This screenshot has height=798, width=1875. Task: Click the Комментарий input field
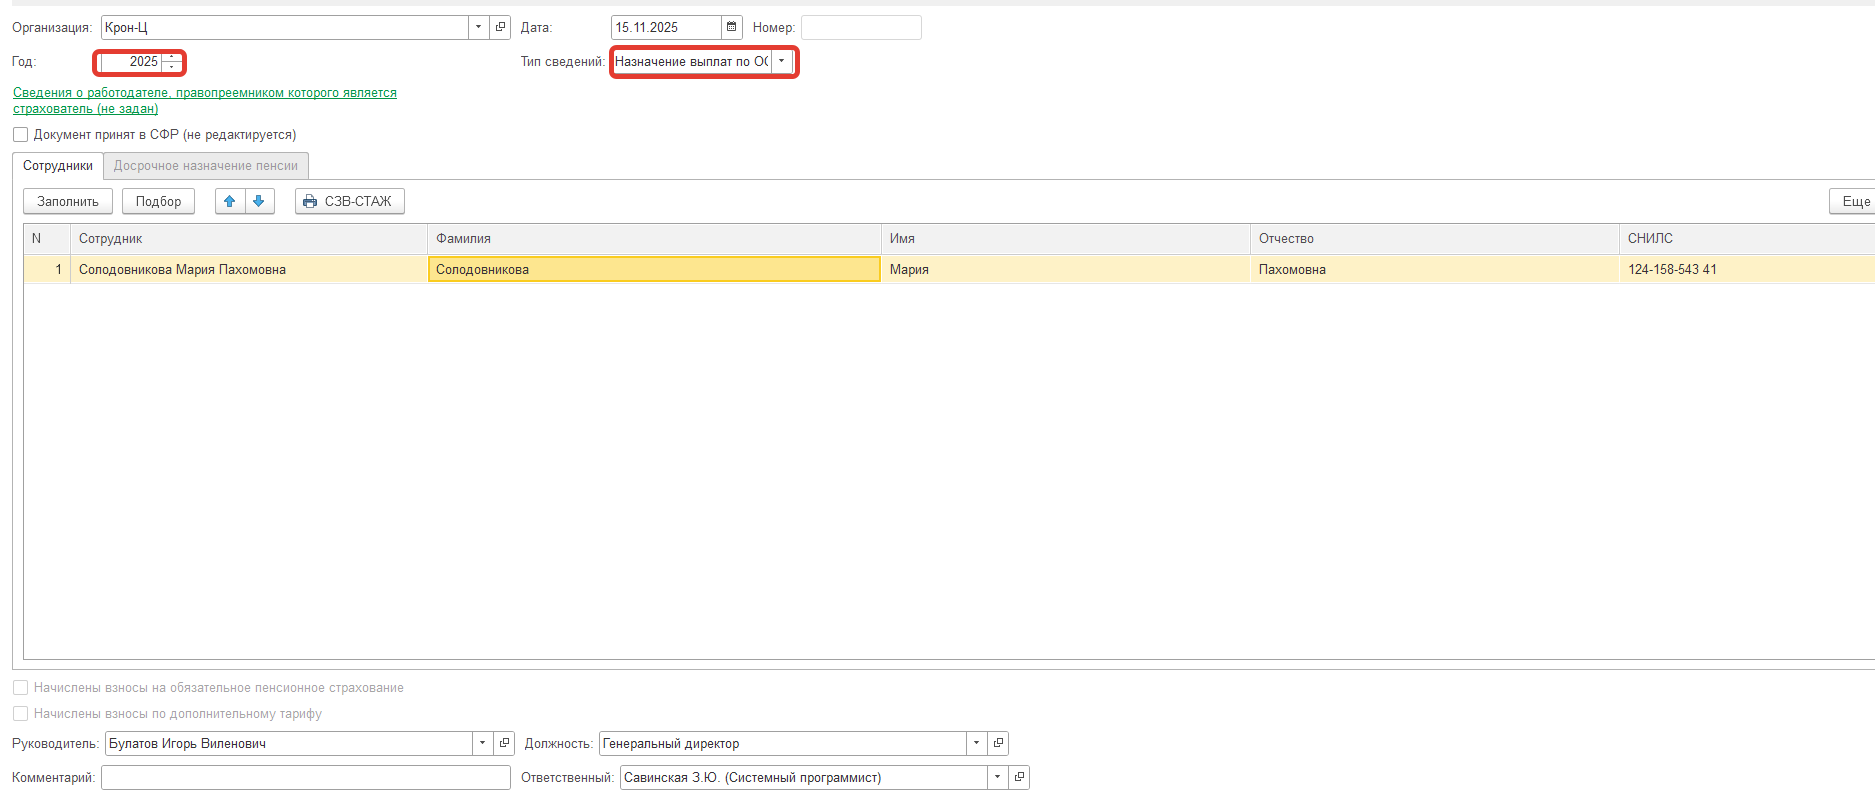tap(305, 777)
